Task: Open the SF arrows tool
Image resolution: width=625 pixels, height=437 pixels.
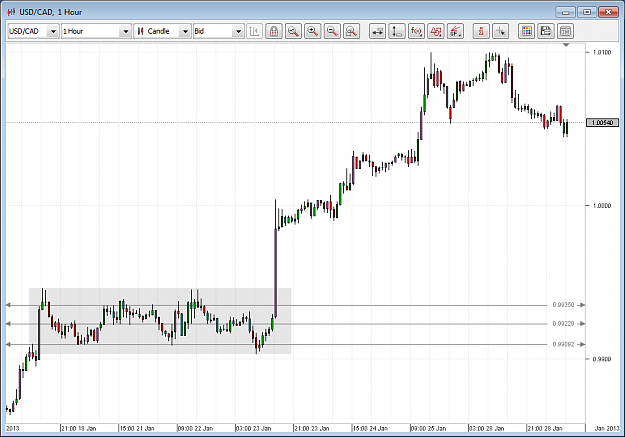Action: coord(455,31)
